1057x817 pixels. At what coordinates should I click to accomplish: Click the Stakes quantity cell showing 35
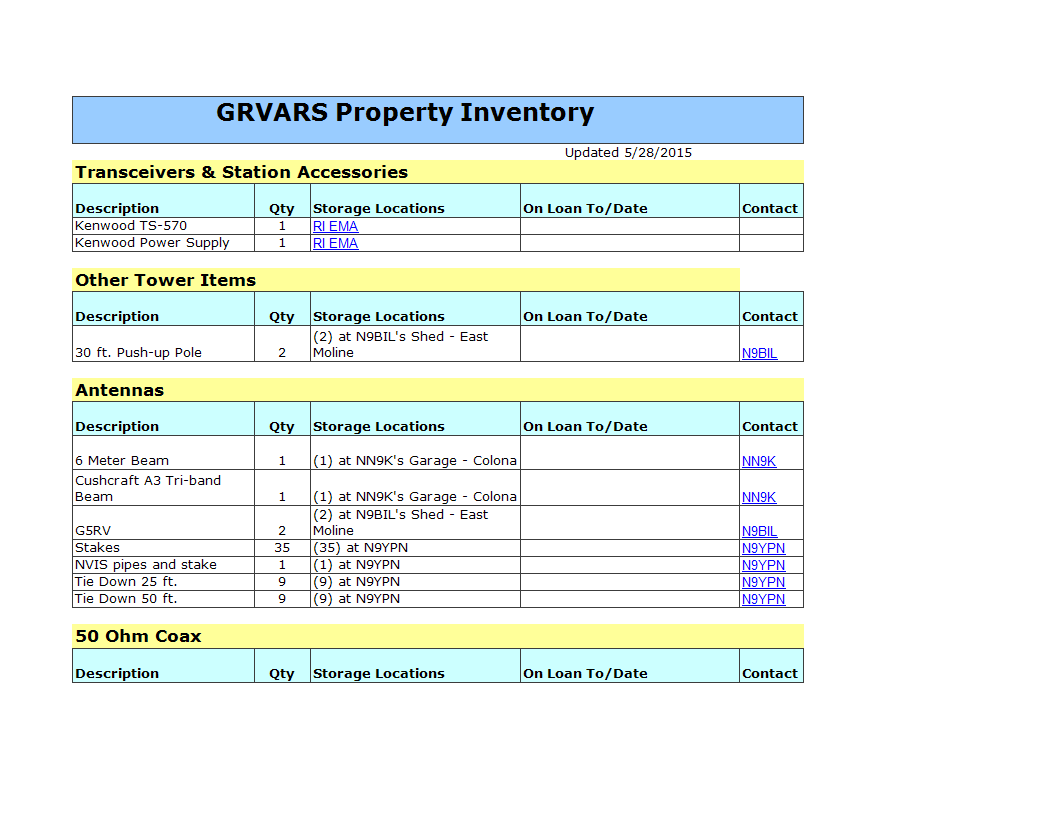(x=282, y=548)
